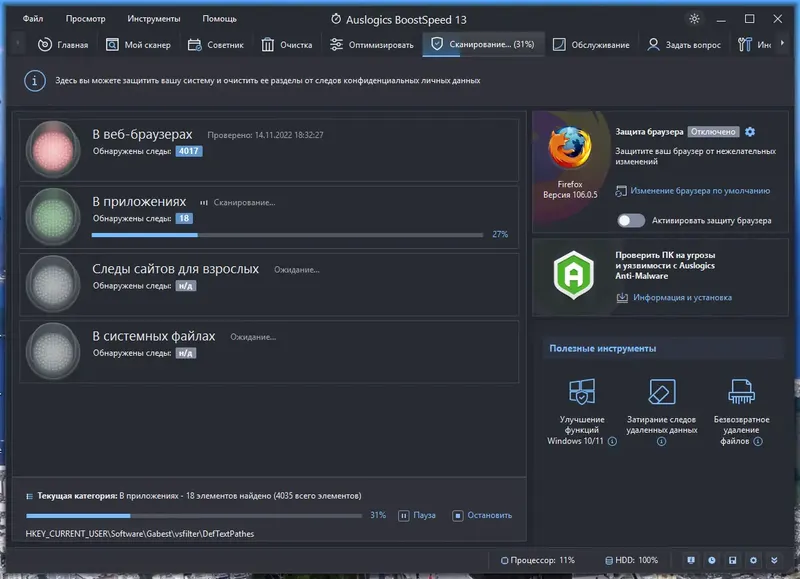Click the pause icon beside Сканирование...
The height and width of the screenshot is (579, 800).
(204, 203)
